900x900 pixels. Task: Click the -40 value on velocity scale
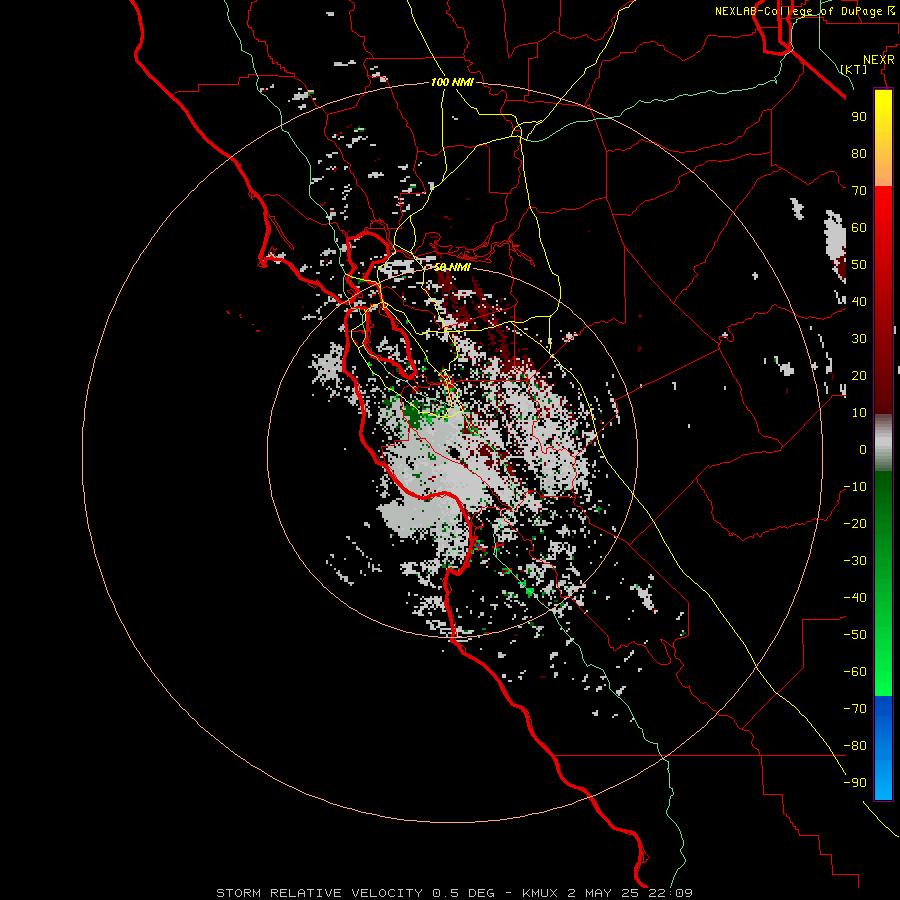point(855,598)
